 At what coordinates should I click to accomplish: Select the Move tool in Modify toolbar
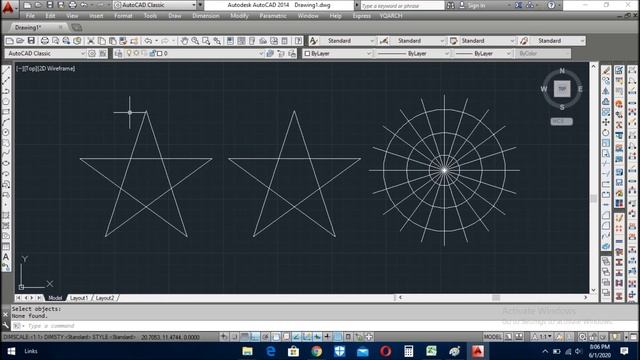coord(606,122)
